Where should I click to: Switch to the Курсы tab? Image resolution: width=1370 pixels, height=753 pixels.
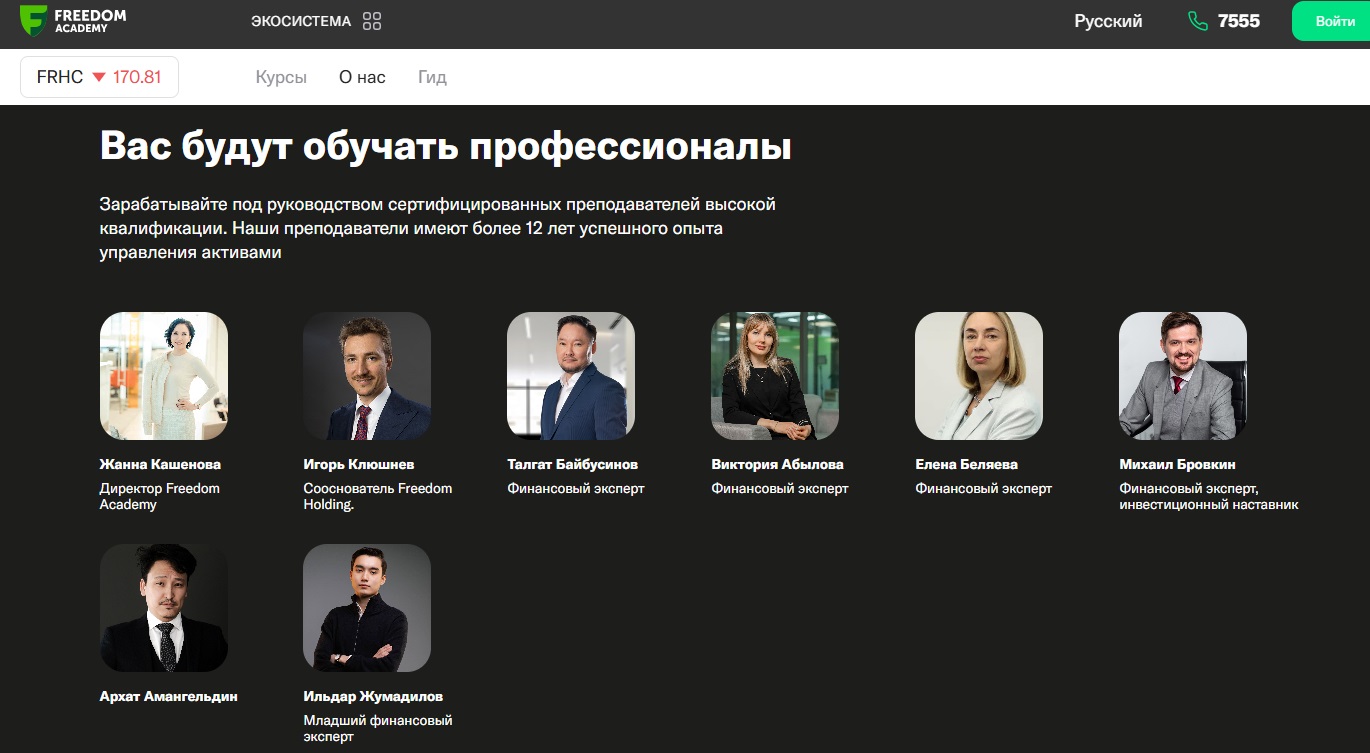pyautogui.click(x=281, y=76)
